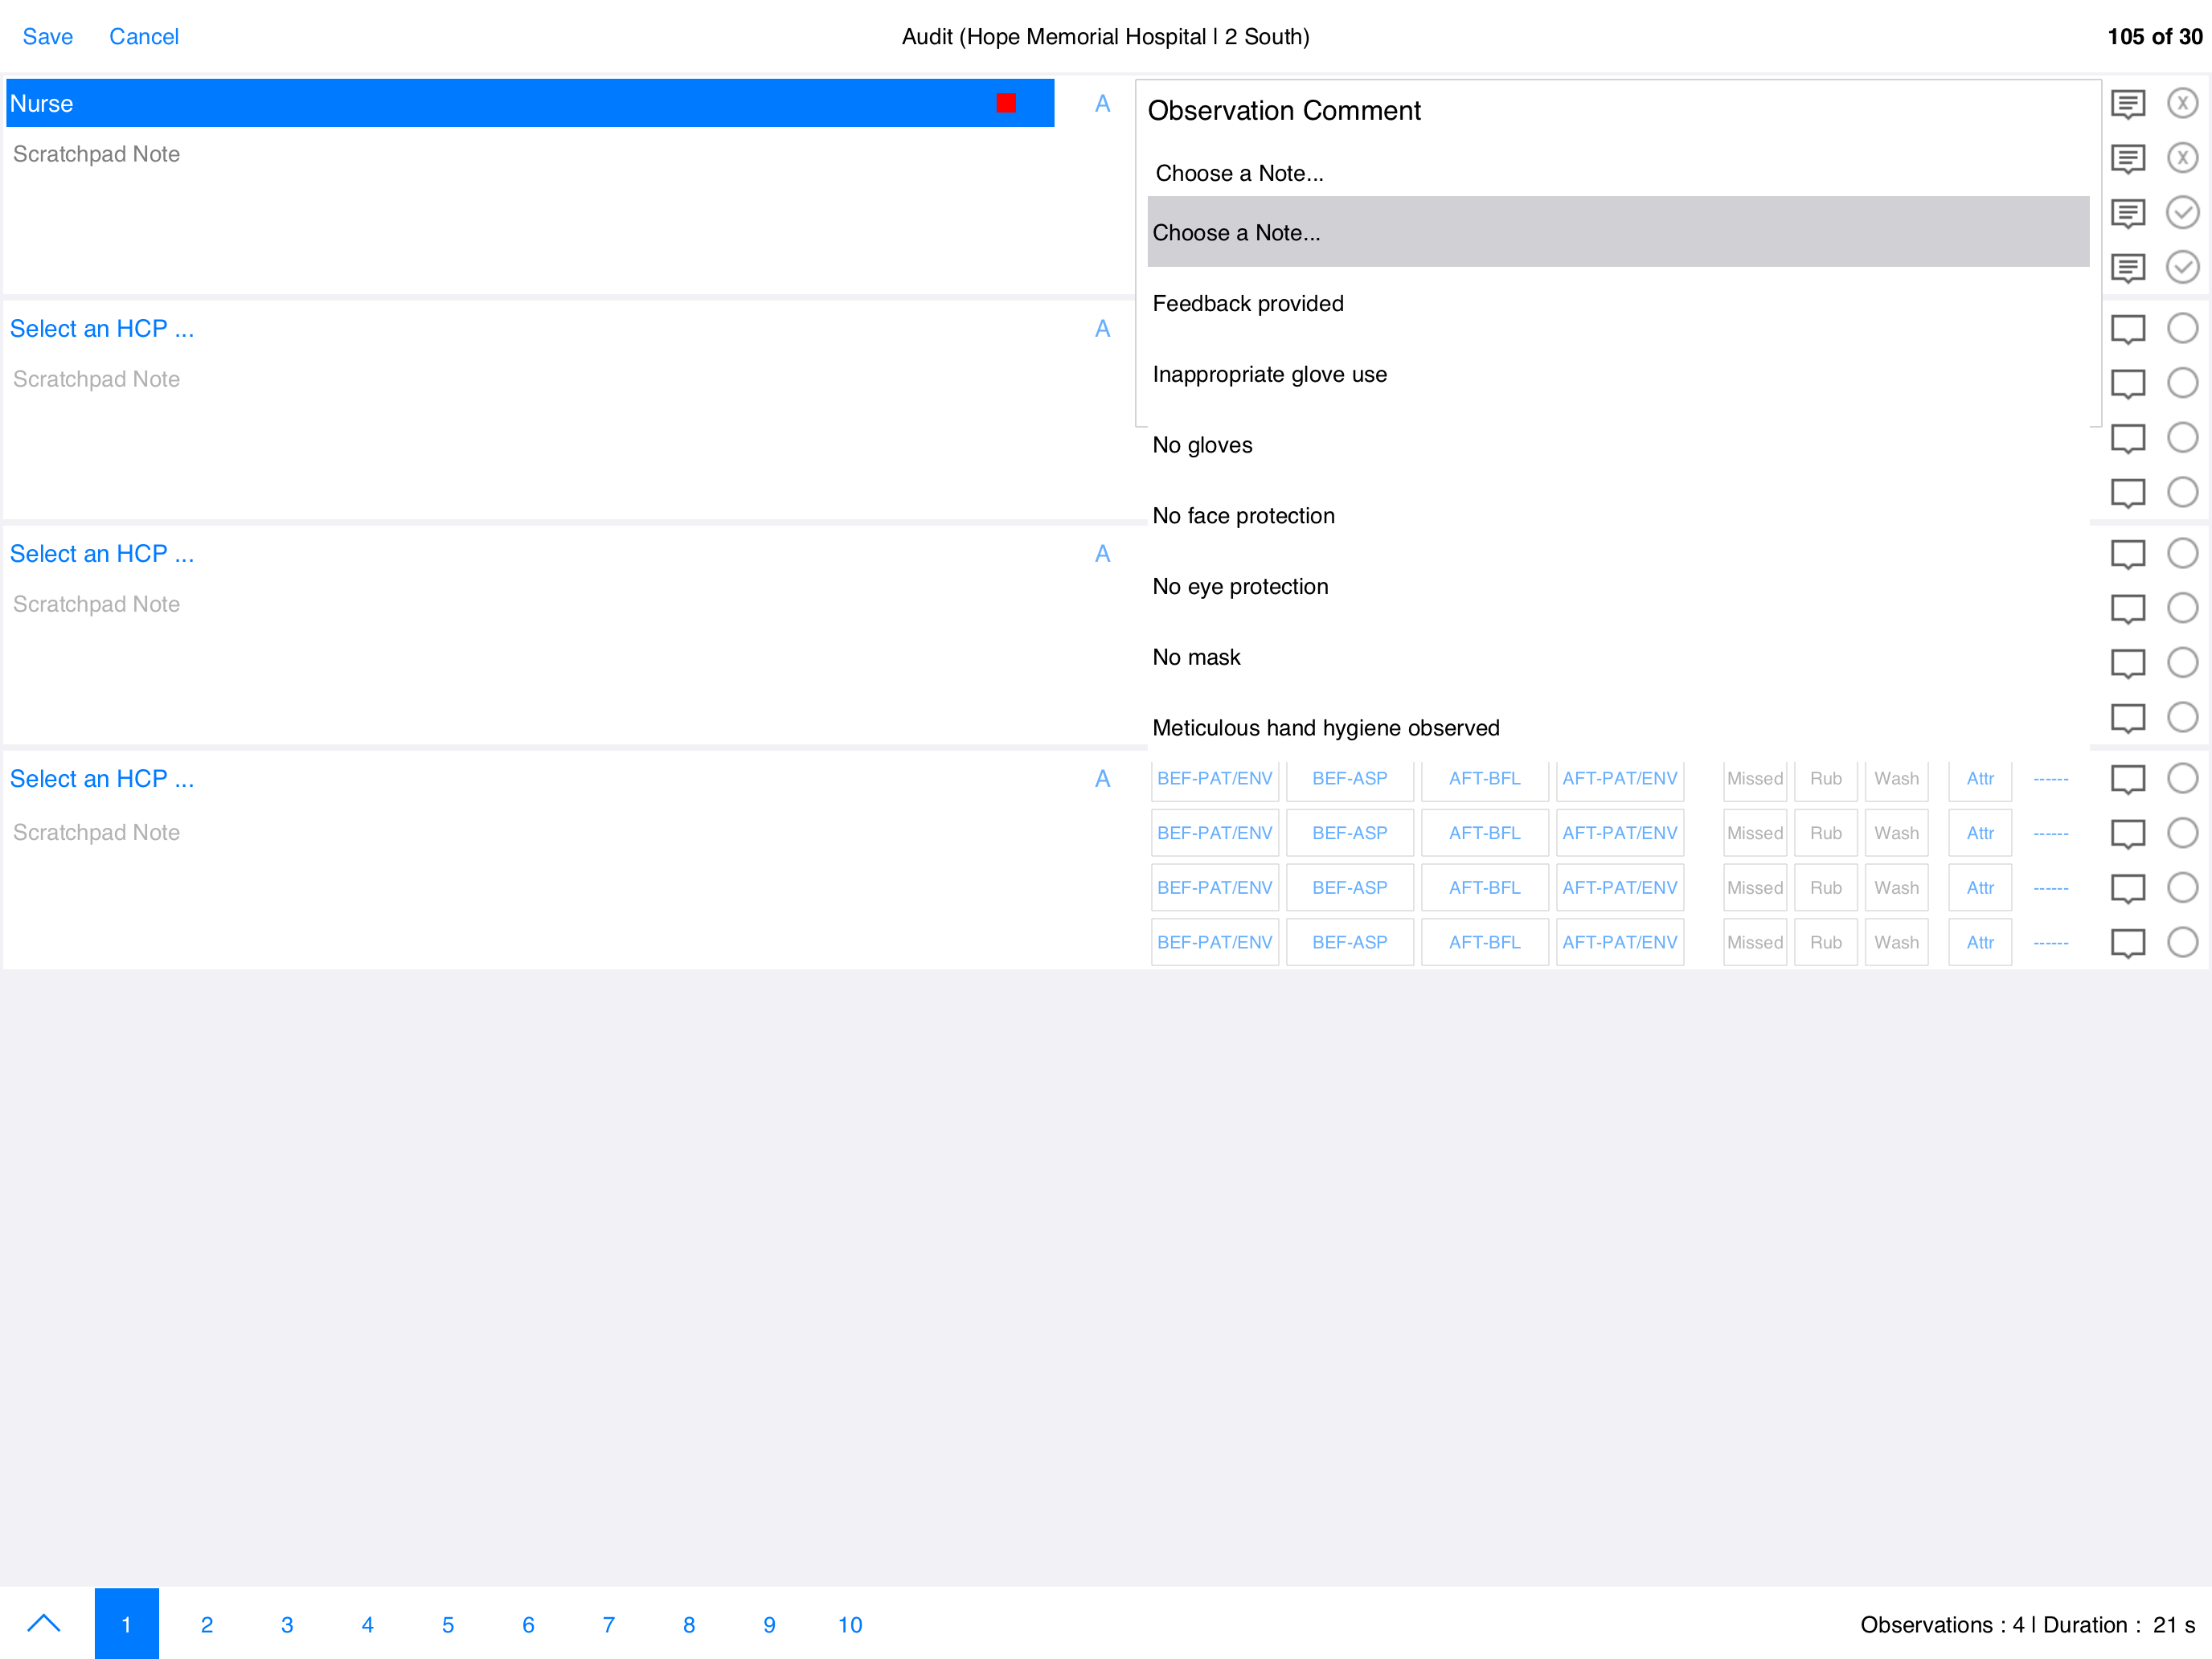
Task: Click the first BEF-ASP button in the fourth HCP group
Action: (x=1350, y=779)
